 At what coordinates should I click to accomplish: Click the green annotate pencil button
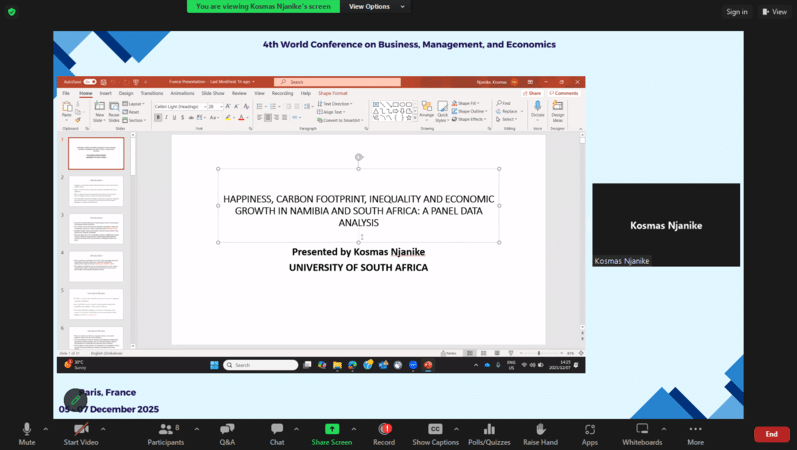pyautogui.click(x=75, y=400)
